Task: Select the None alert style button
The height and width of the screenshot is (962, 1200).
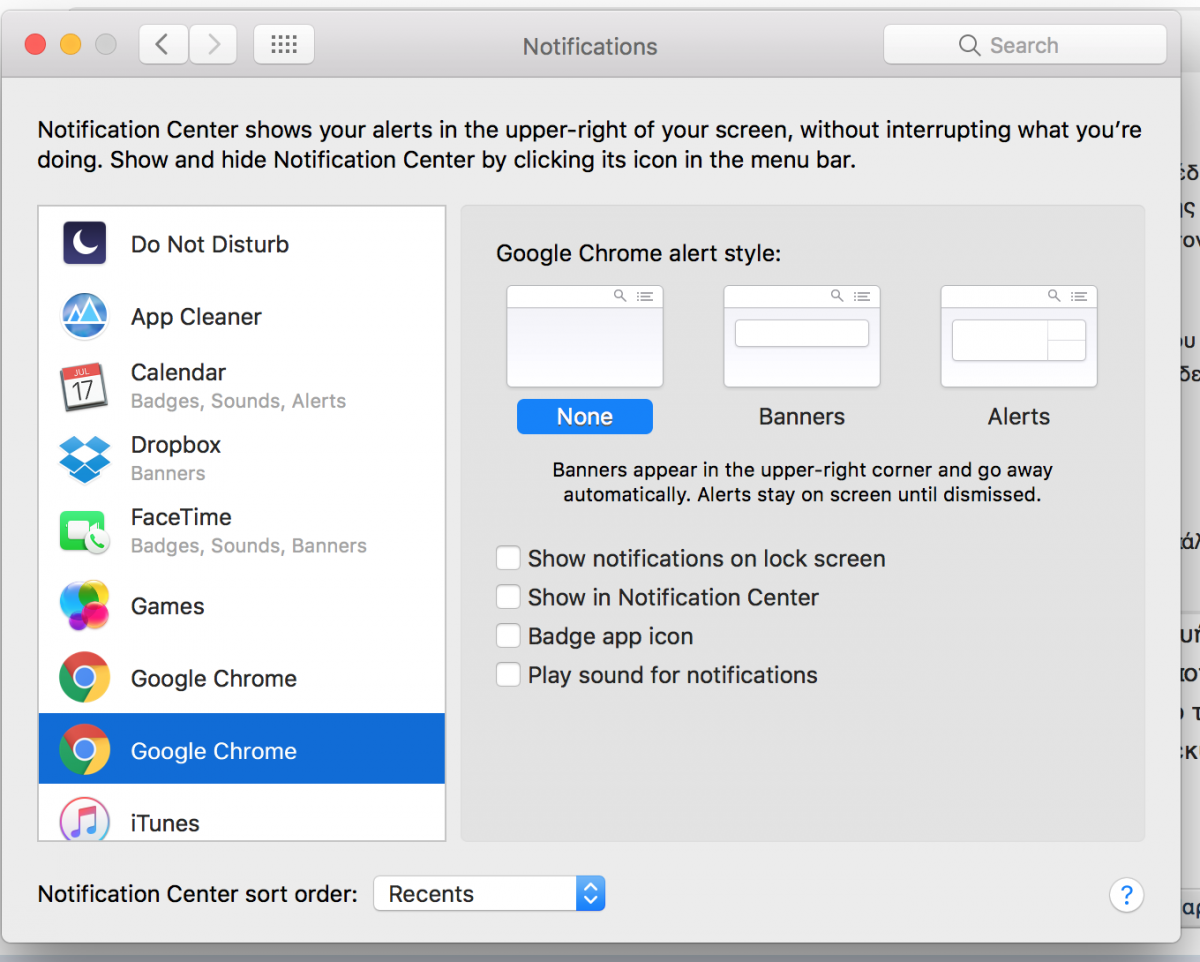Action: click(x=585, y=417)
